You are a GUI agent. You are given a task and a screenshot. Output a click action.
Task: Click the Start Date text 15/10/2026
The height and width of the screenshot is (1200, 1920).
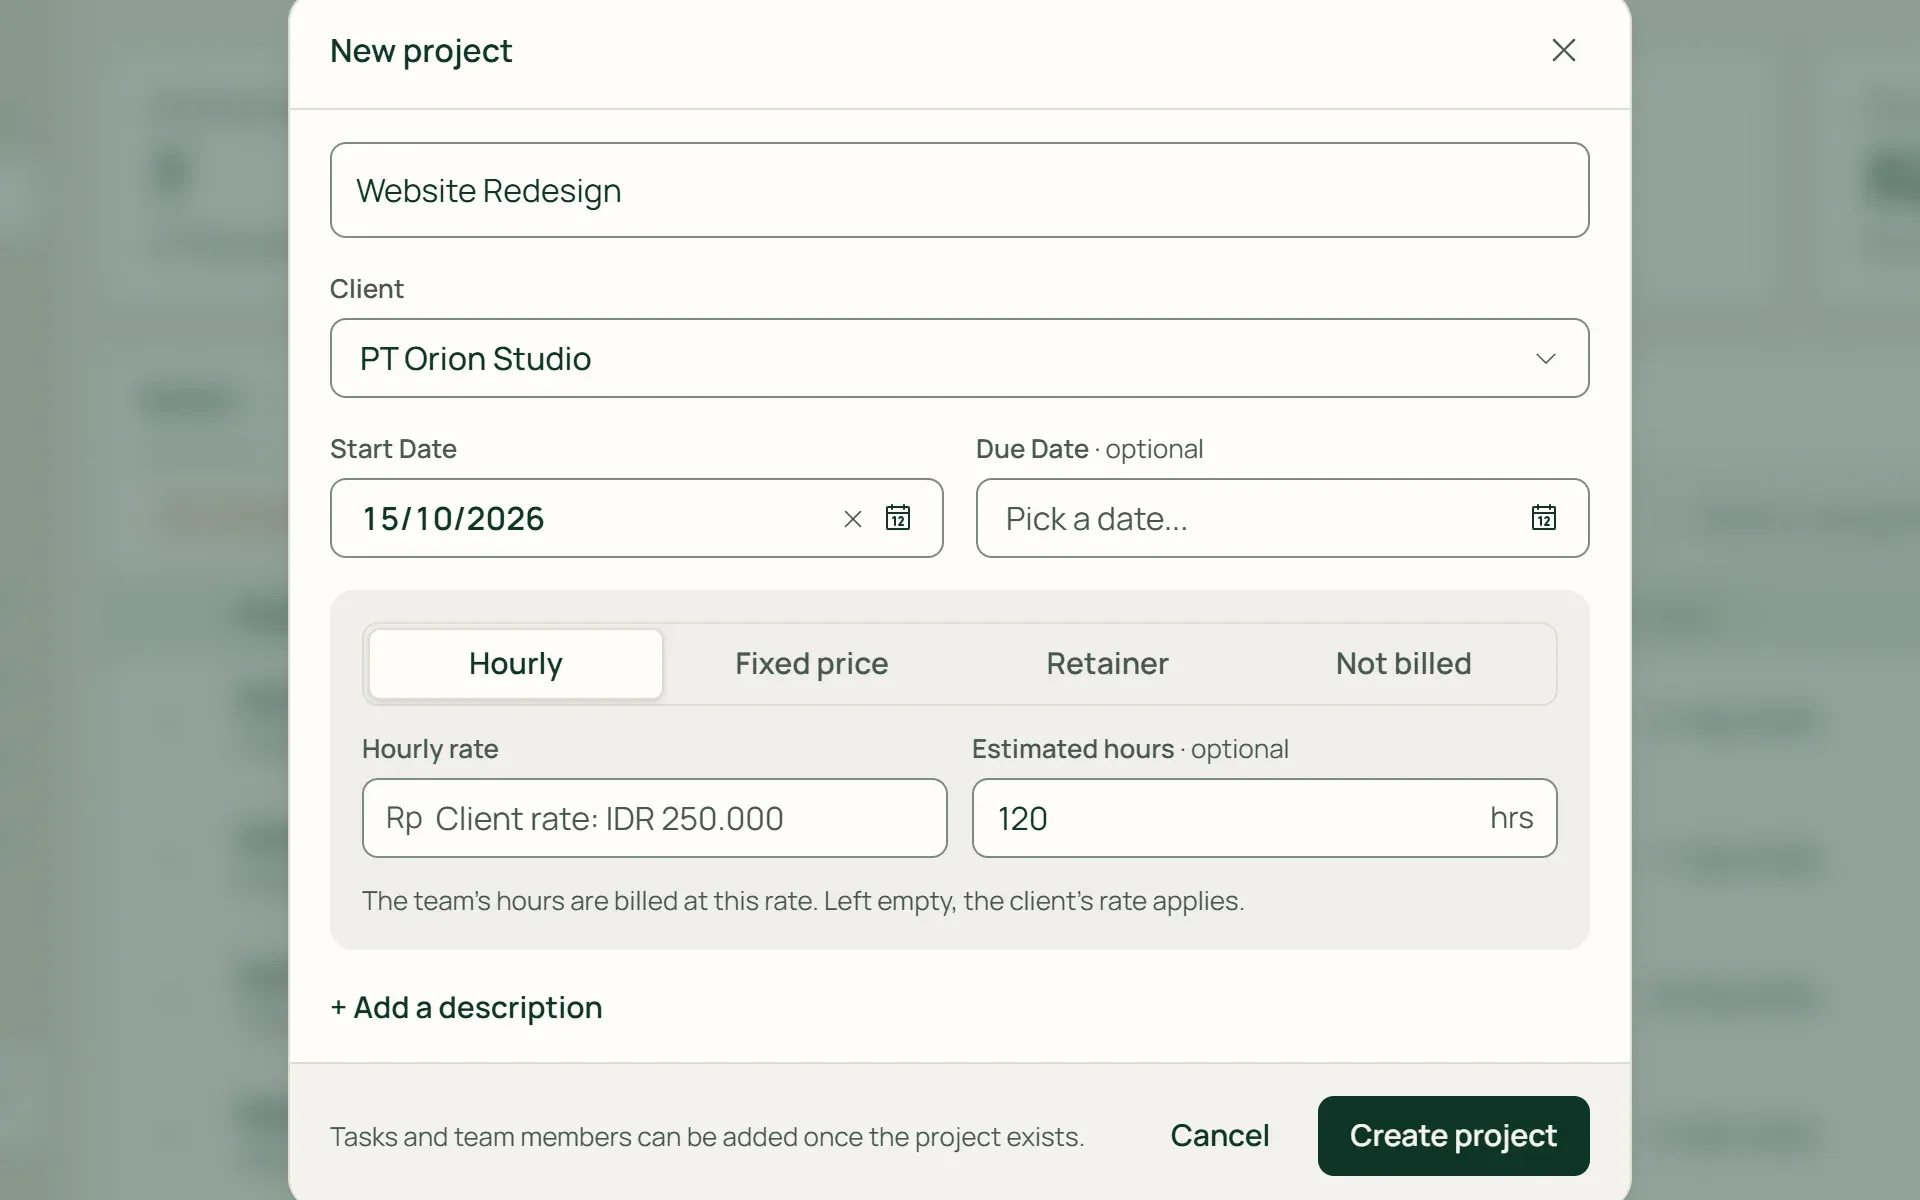453,519
